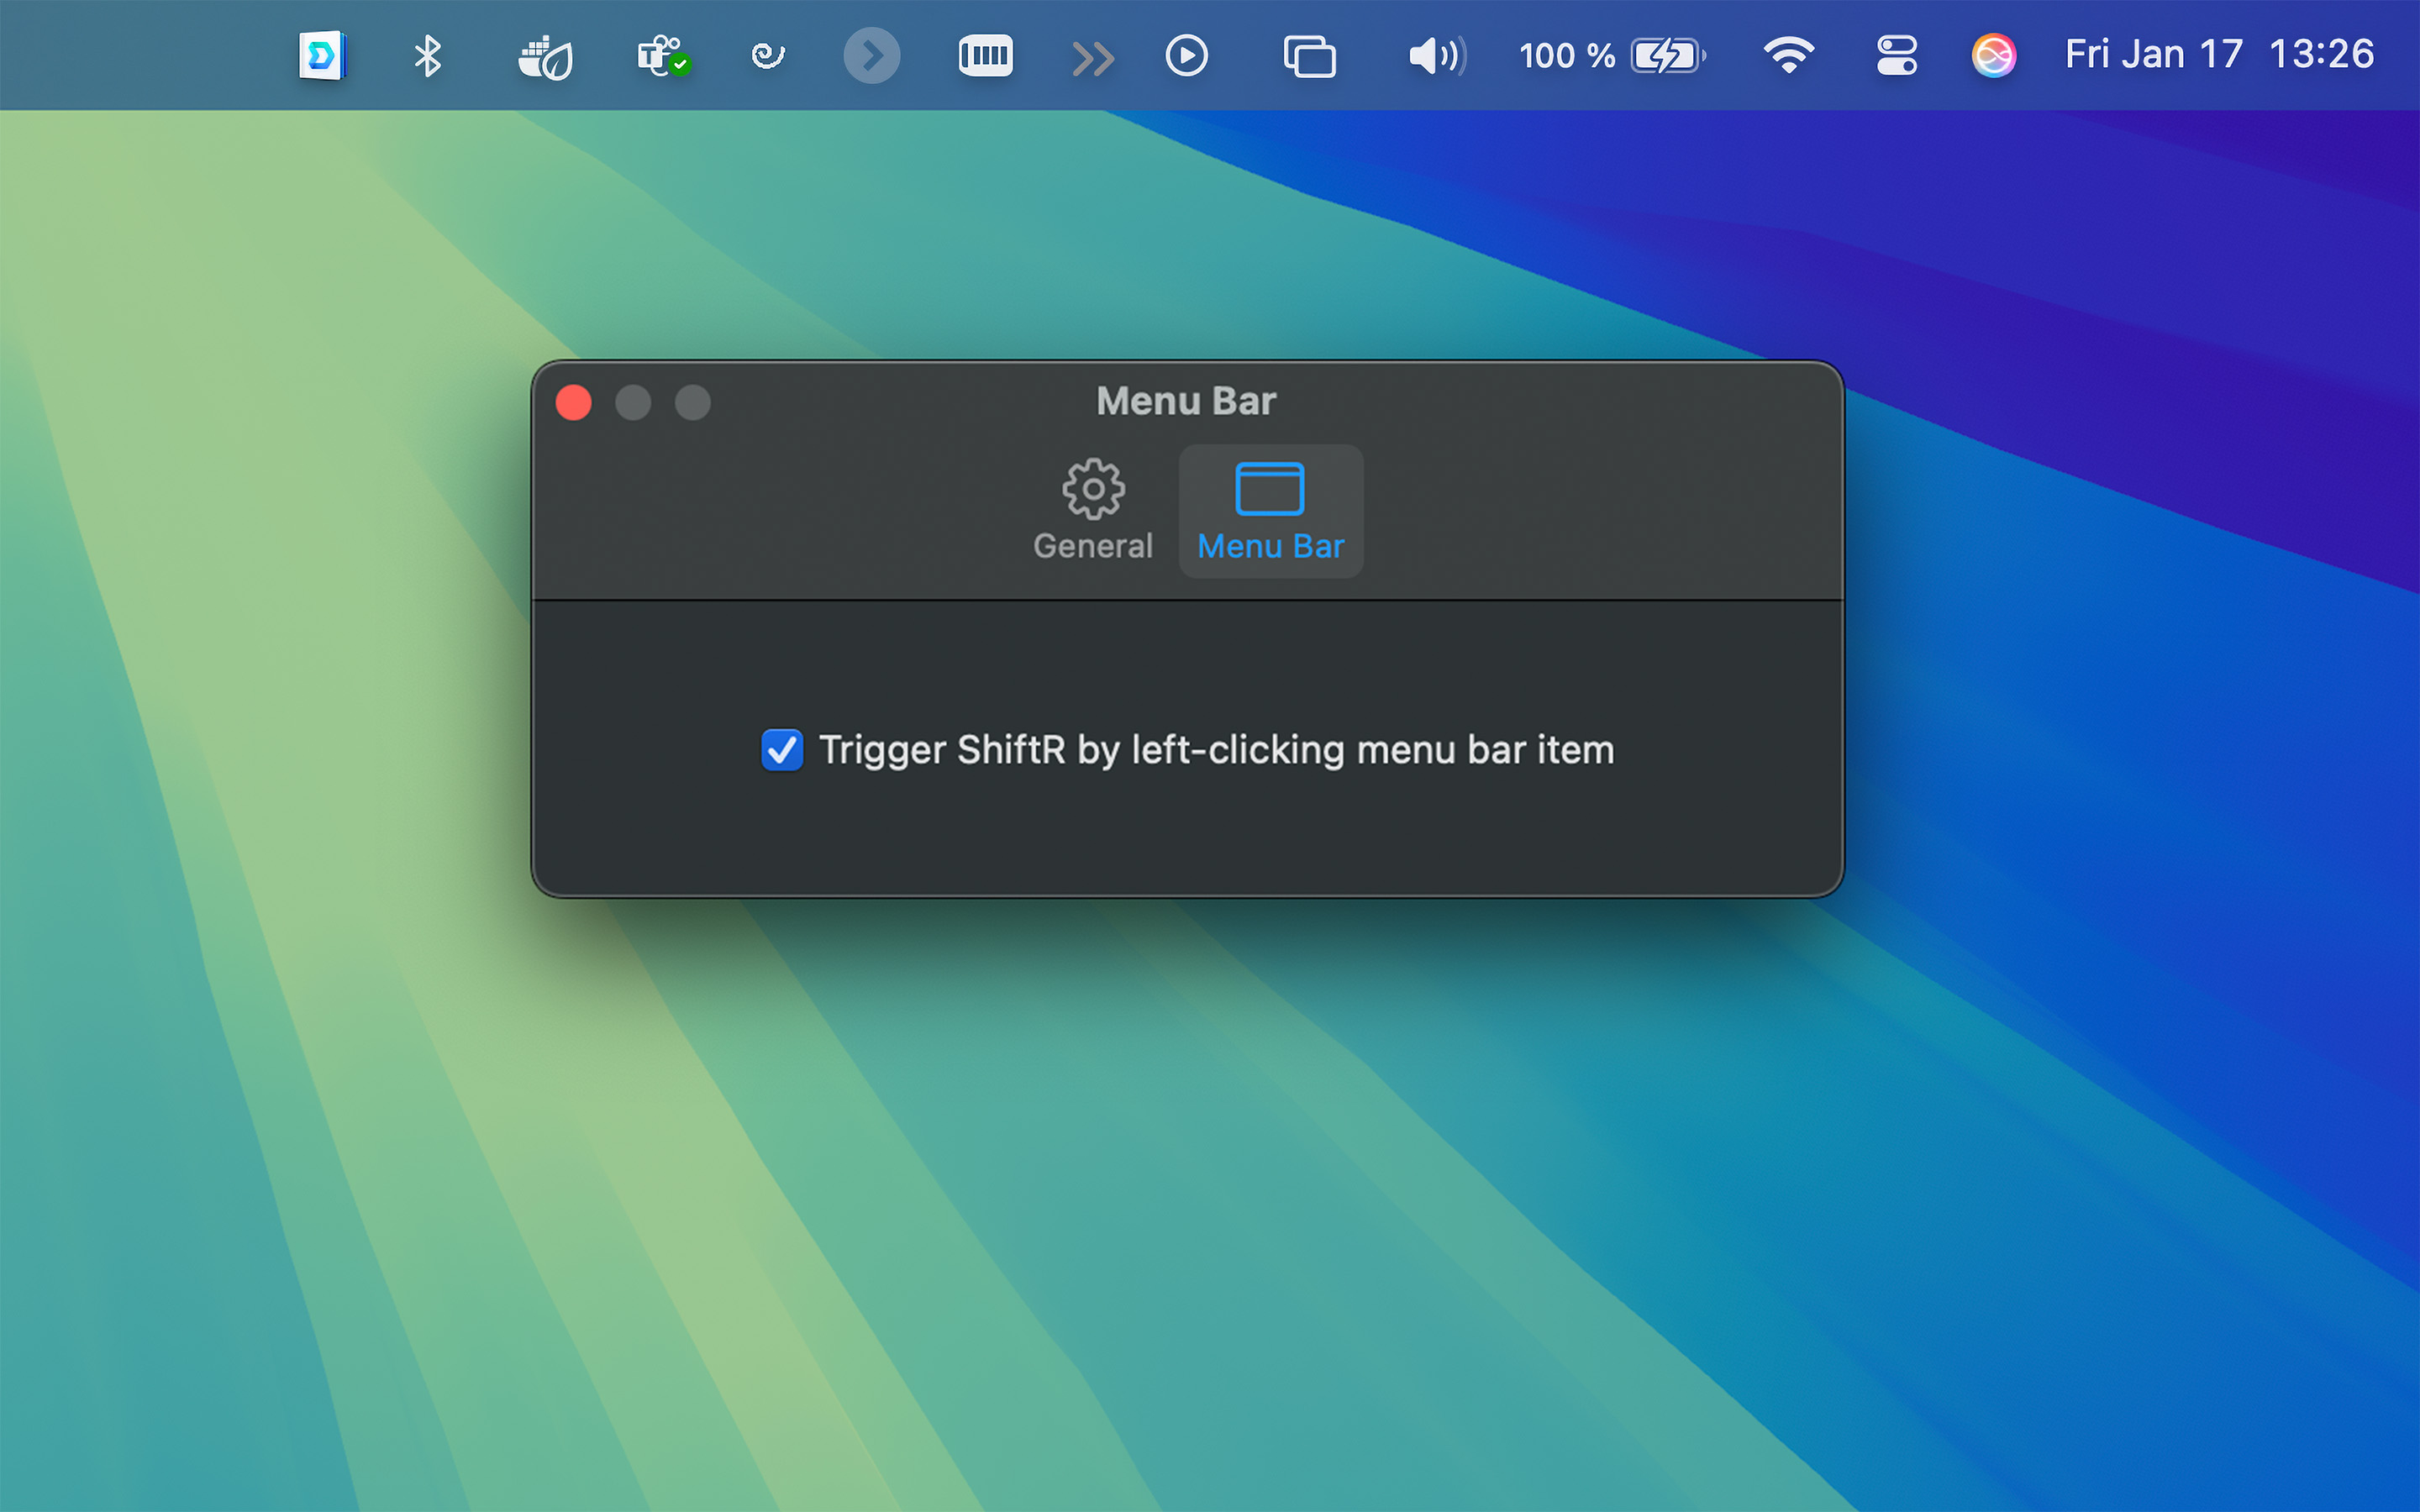The height and width of the screenshot is (1512, 2420).
Task: Open the battery 100 % status menu
Action: click(x=1611, y=55)
